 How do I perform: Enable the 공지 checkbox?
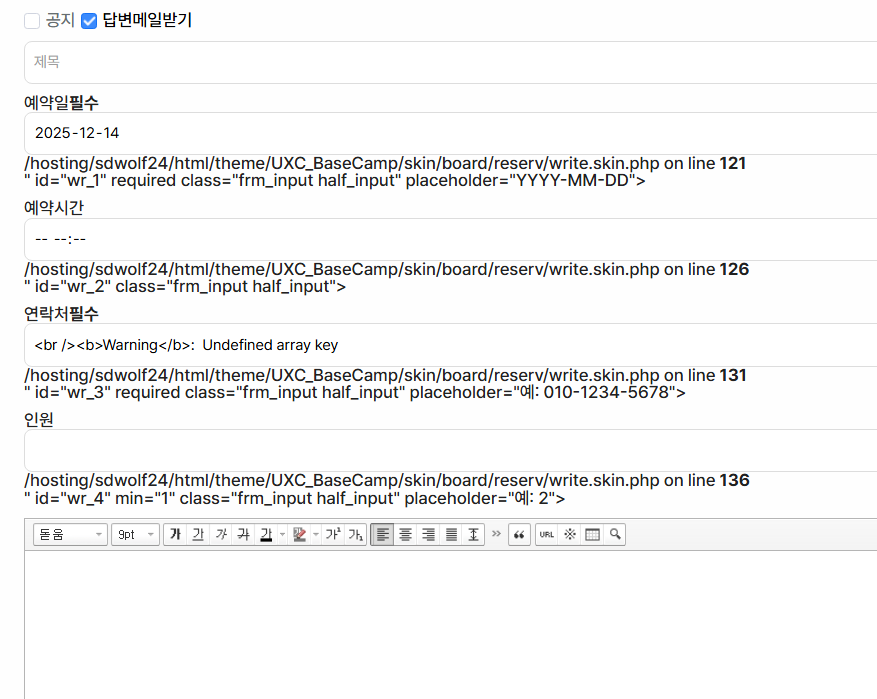(x=32, y=21)
